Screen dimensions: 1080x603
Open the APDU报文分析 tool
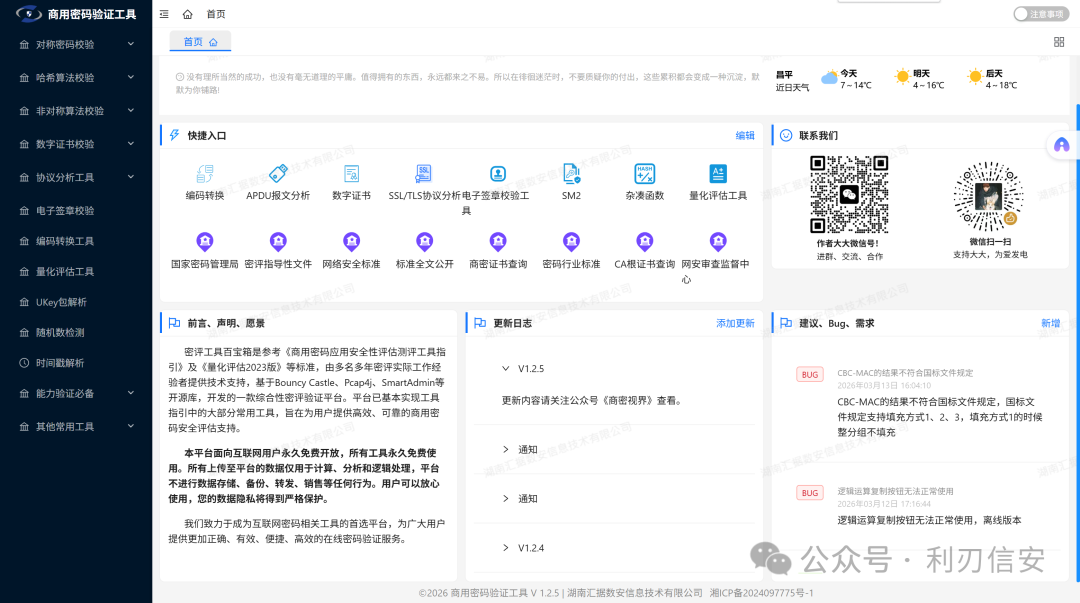(x=277, y=180)
